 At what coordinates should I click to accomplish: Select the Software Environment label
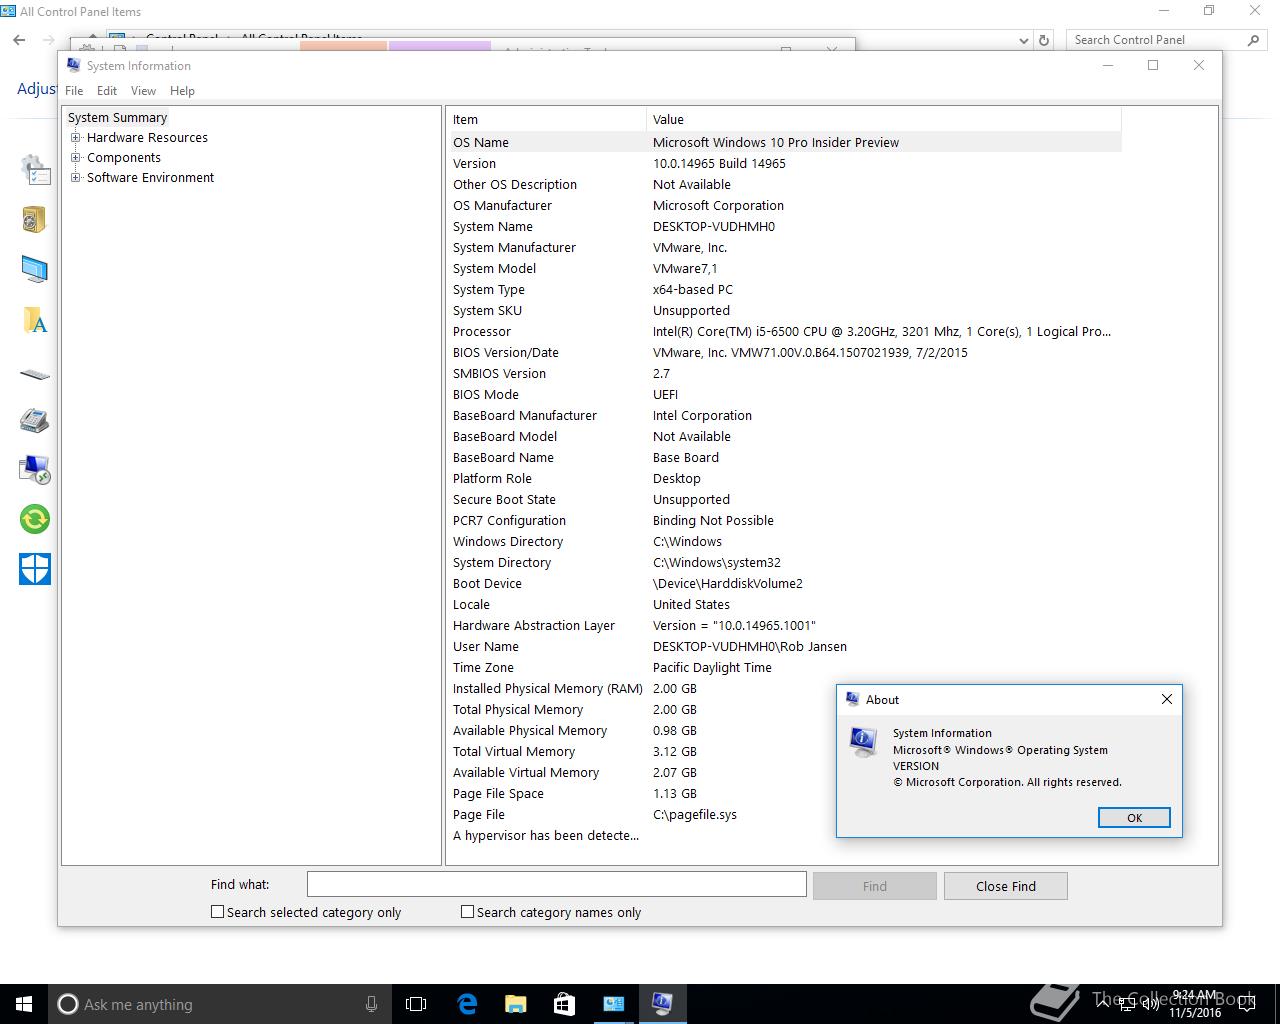150,178
